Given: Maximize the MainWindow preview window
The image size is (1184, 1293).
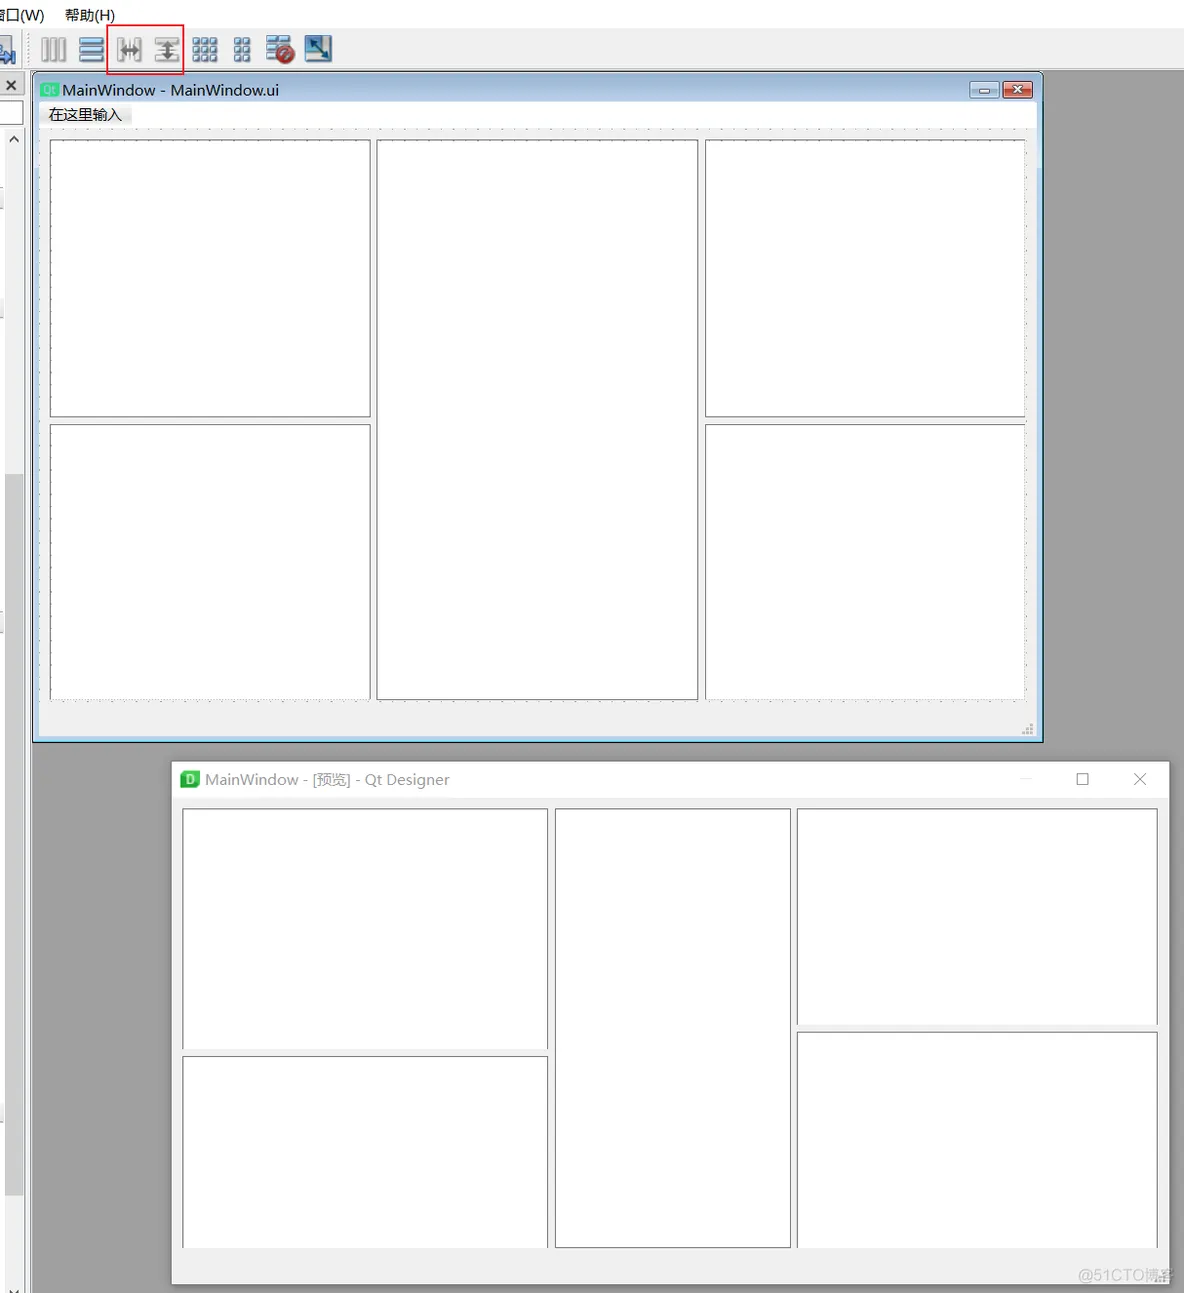Looking at the screenshot, I should [x=1082, y=779].
